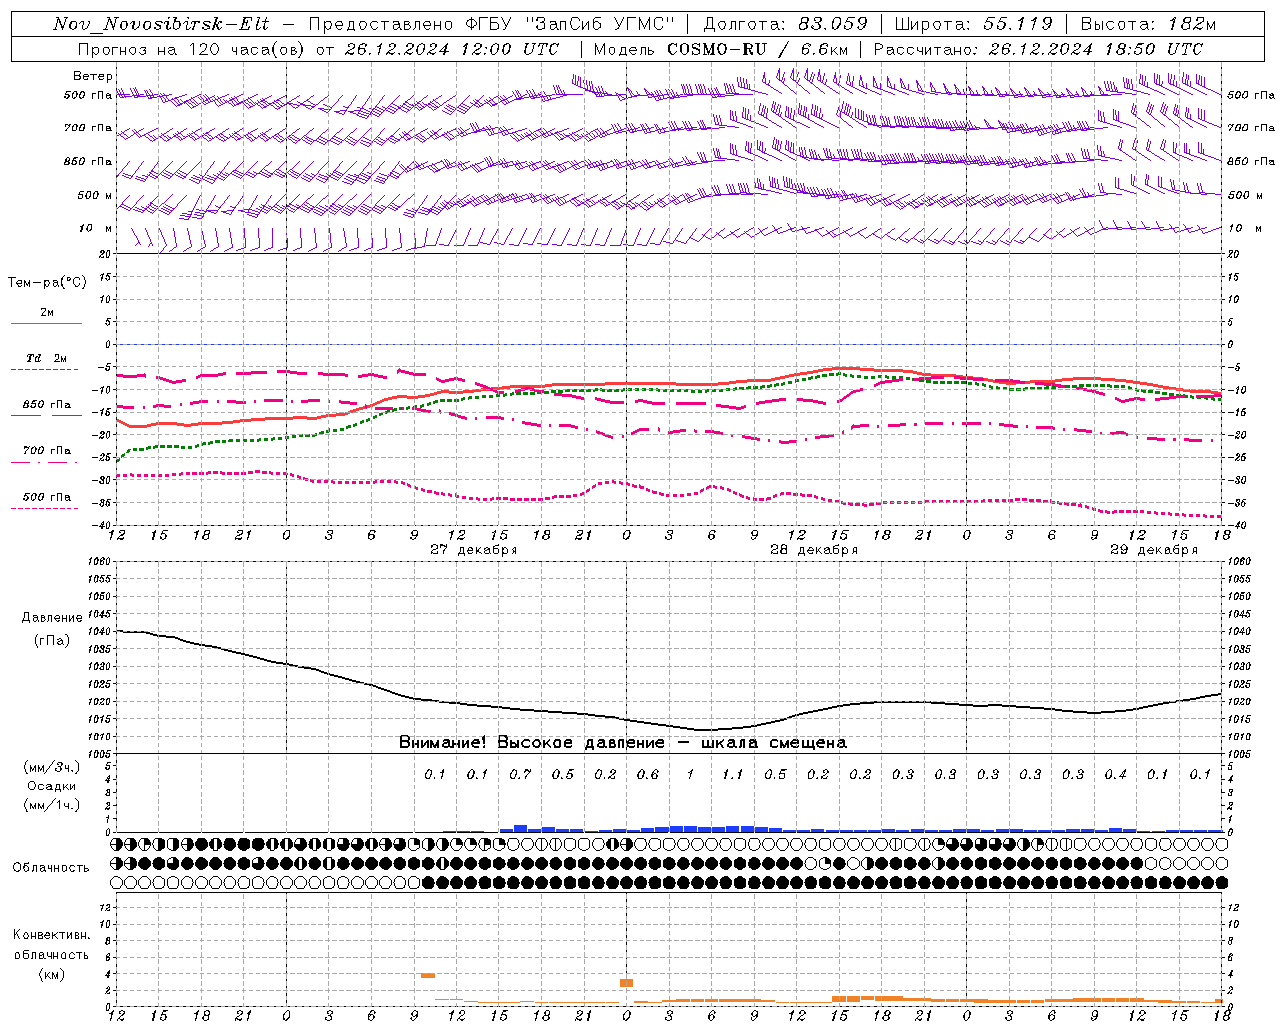Click the 1.1 three-hour precipitation value
Screen dimensions: 1280x1024
point(732,774)
